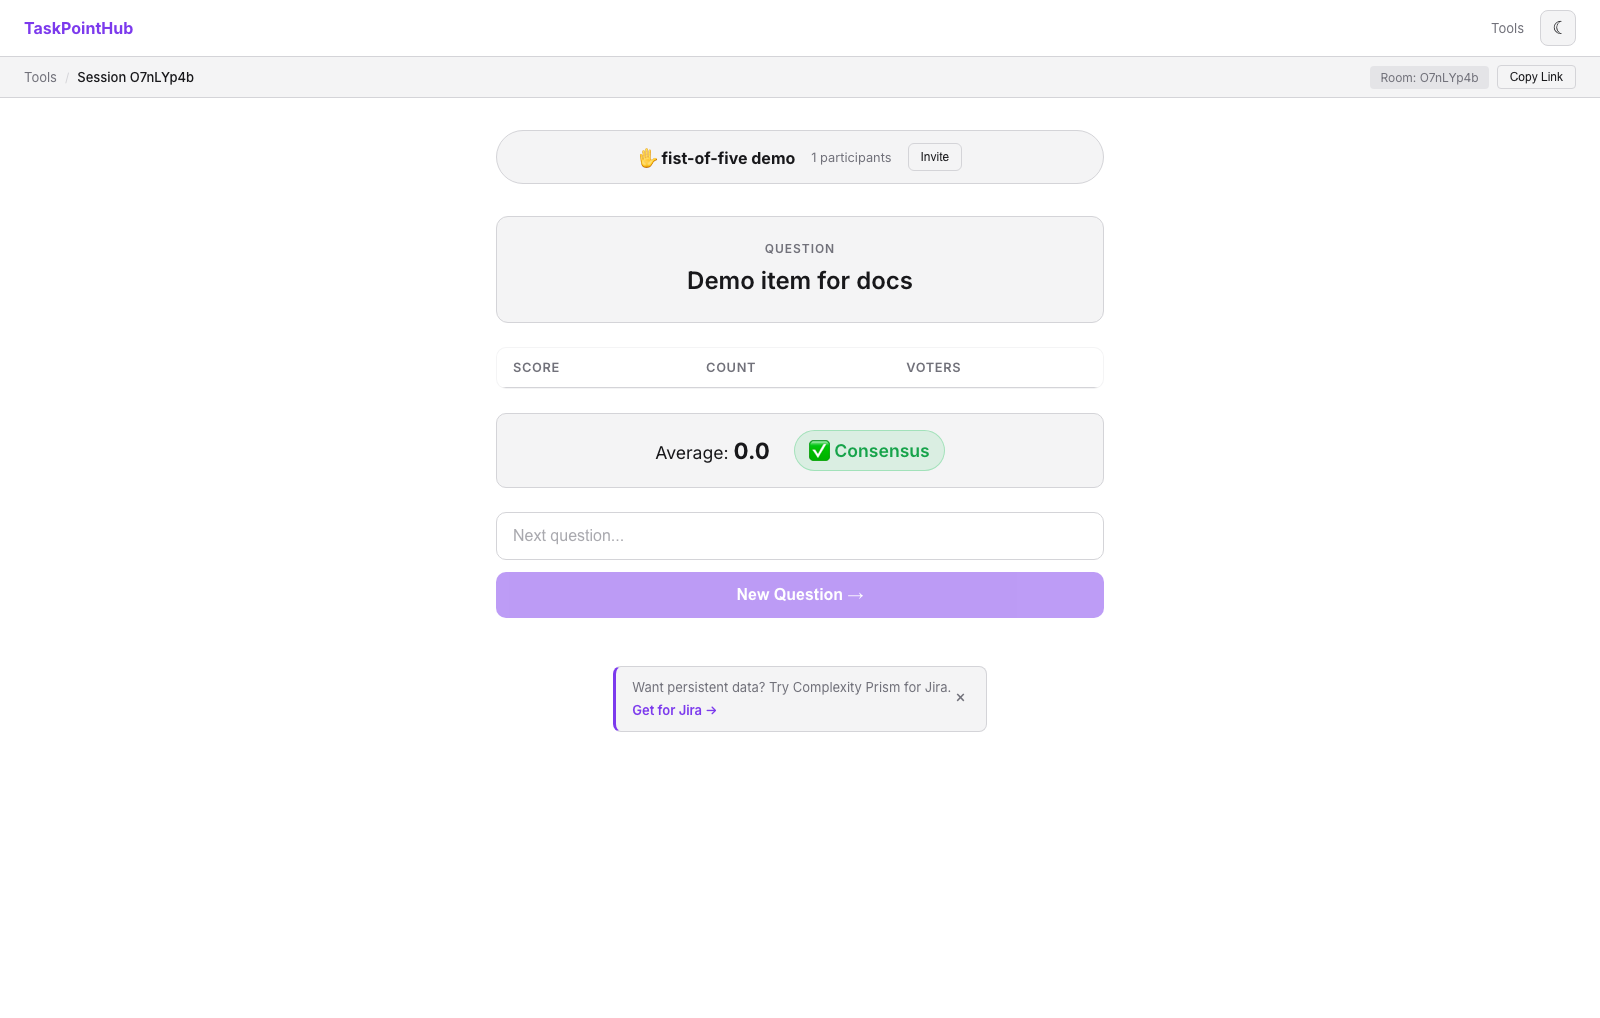Open Tools in the top navigation

[1507, 28]
